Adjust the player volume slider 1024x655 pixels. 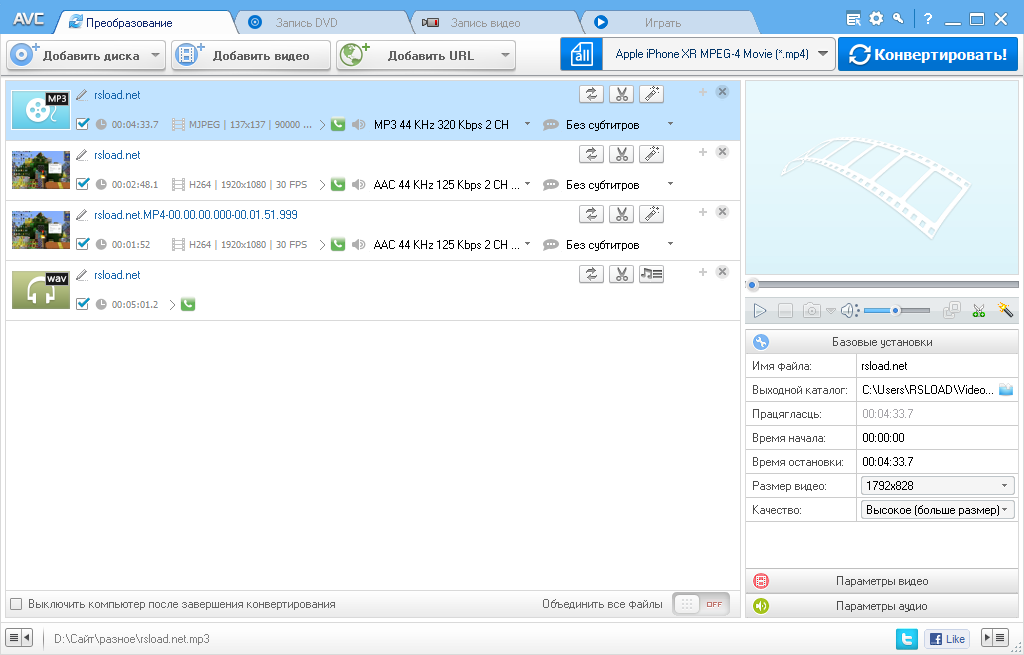click(897, 311)
